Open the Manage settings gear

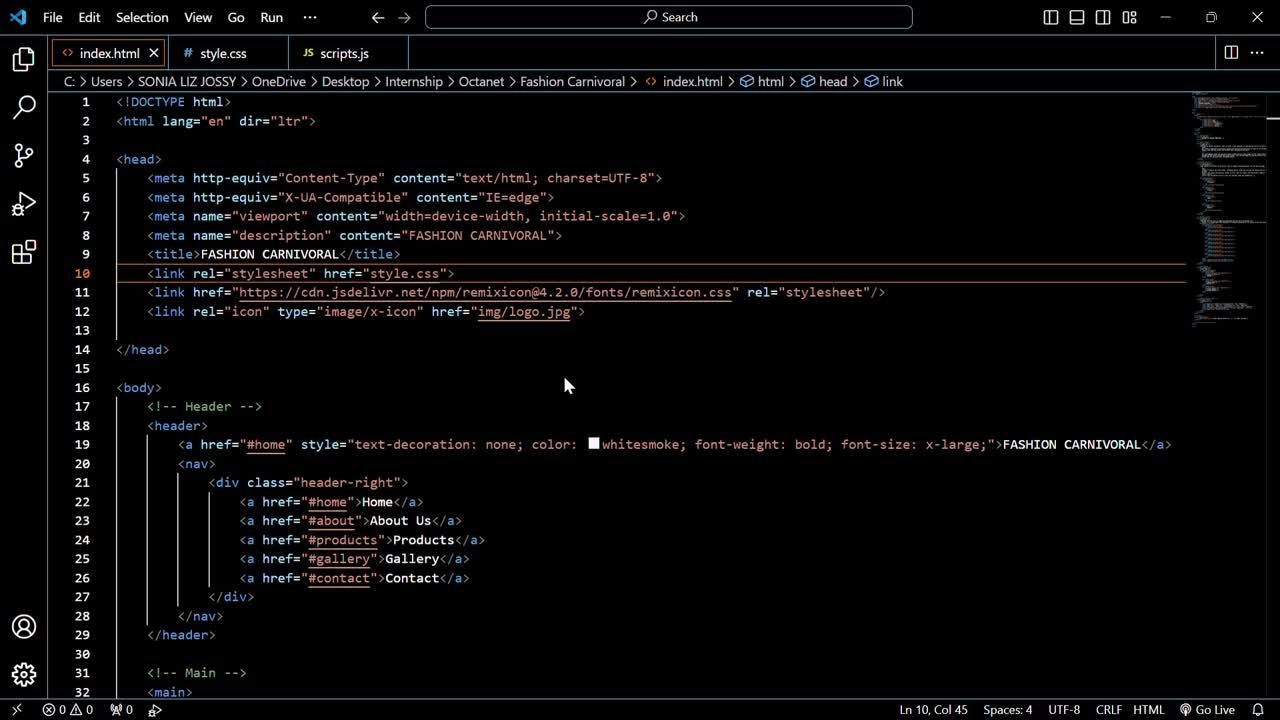click(x=24, y=675)
